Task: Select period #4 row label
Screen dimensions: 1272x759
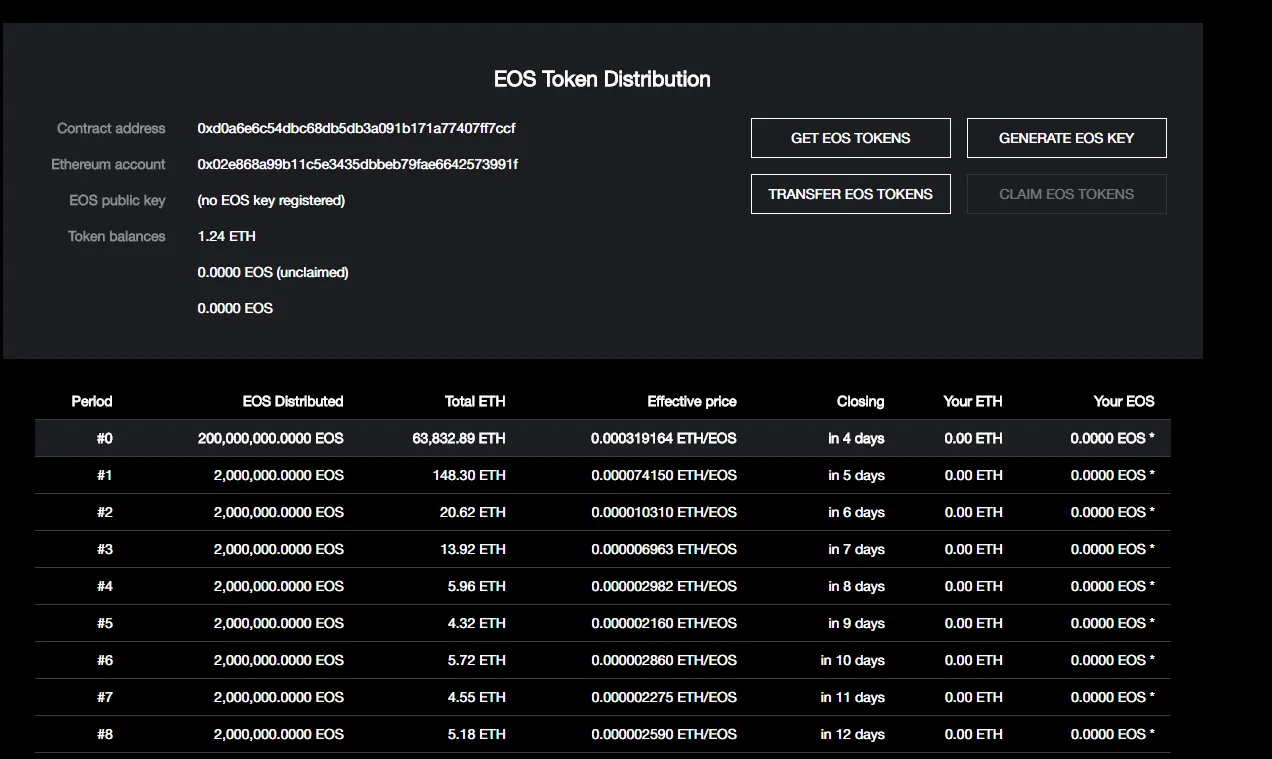Action: [105, 586]
